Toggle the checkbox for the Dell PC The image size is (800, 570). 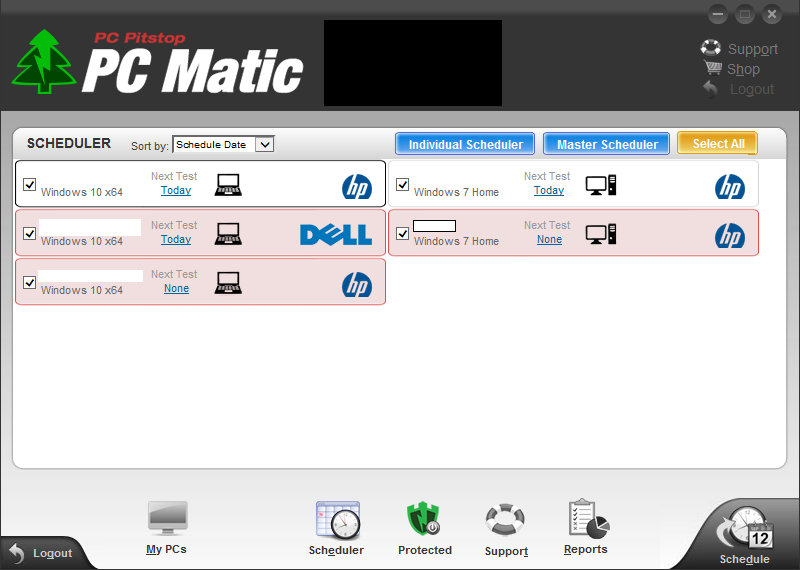[x=29, y=234]
